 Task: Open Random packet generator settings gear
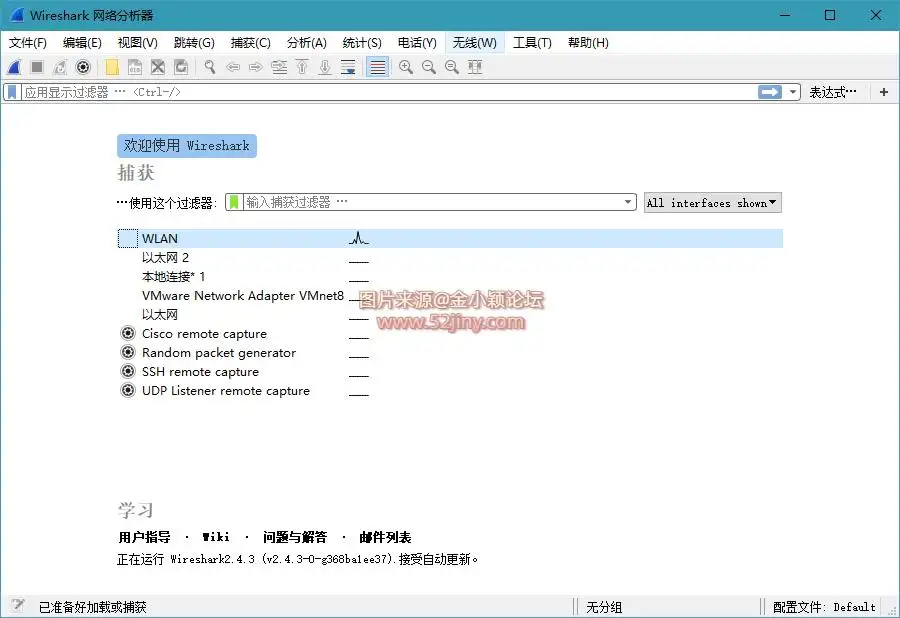pyautogui.click(x=129, y=352)
